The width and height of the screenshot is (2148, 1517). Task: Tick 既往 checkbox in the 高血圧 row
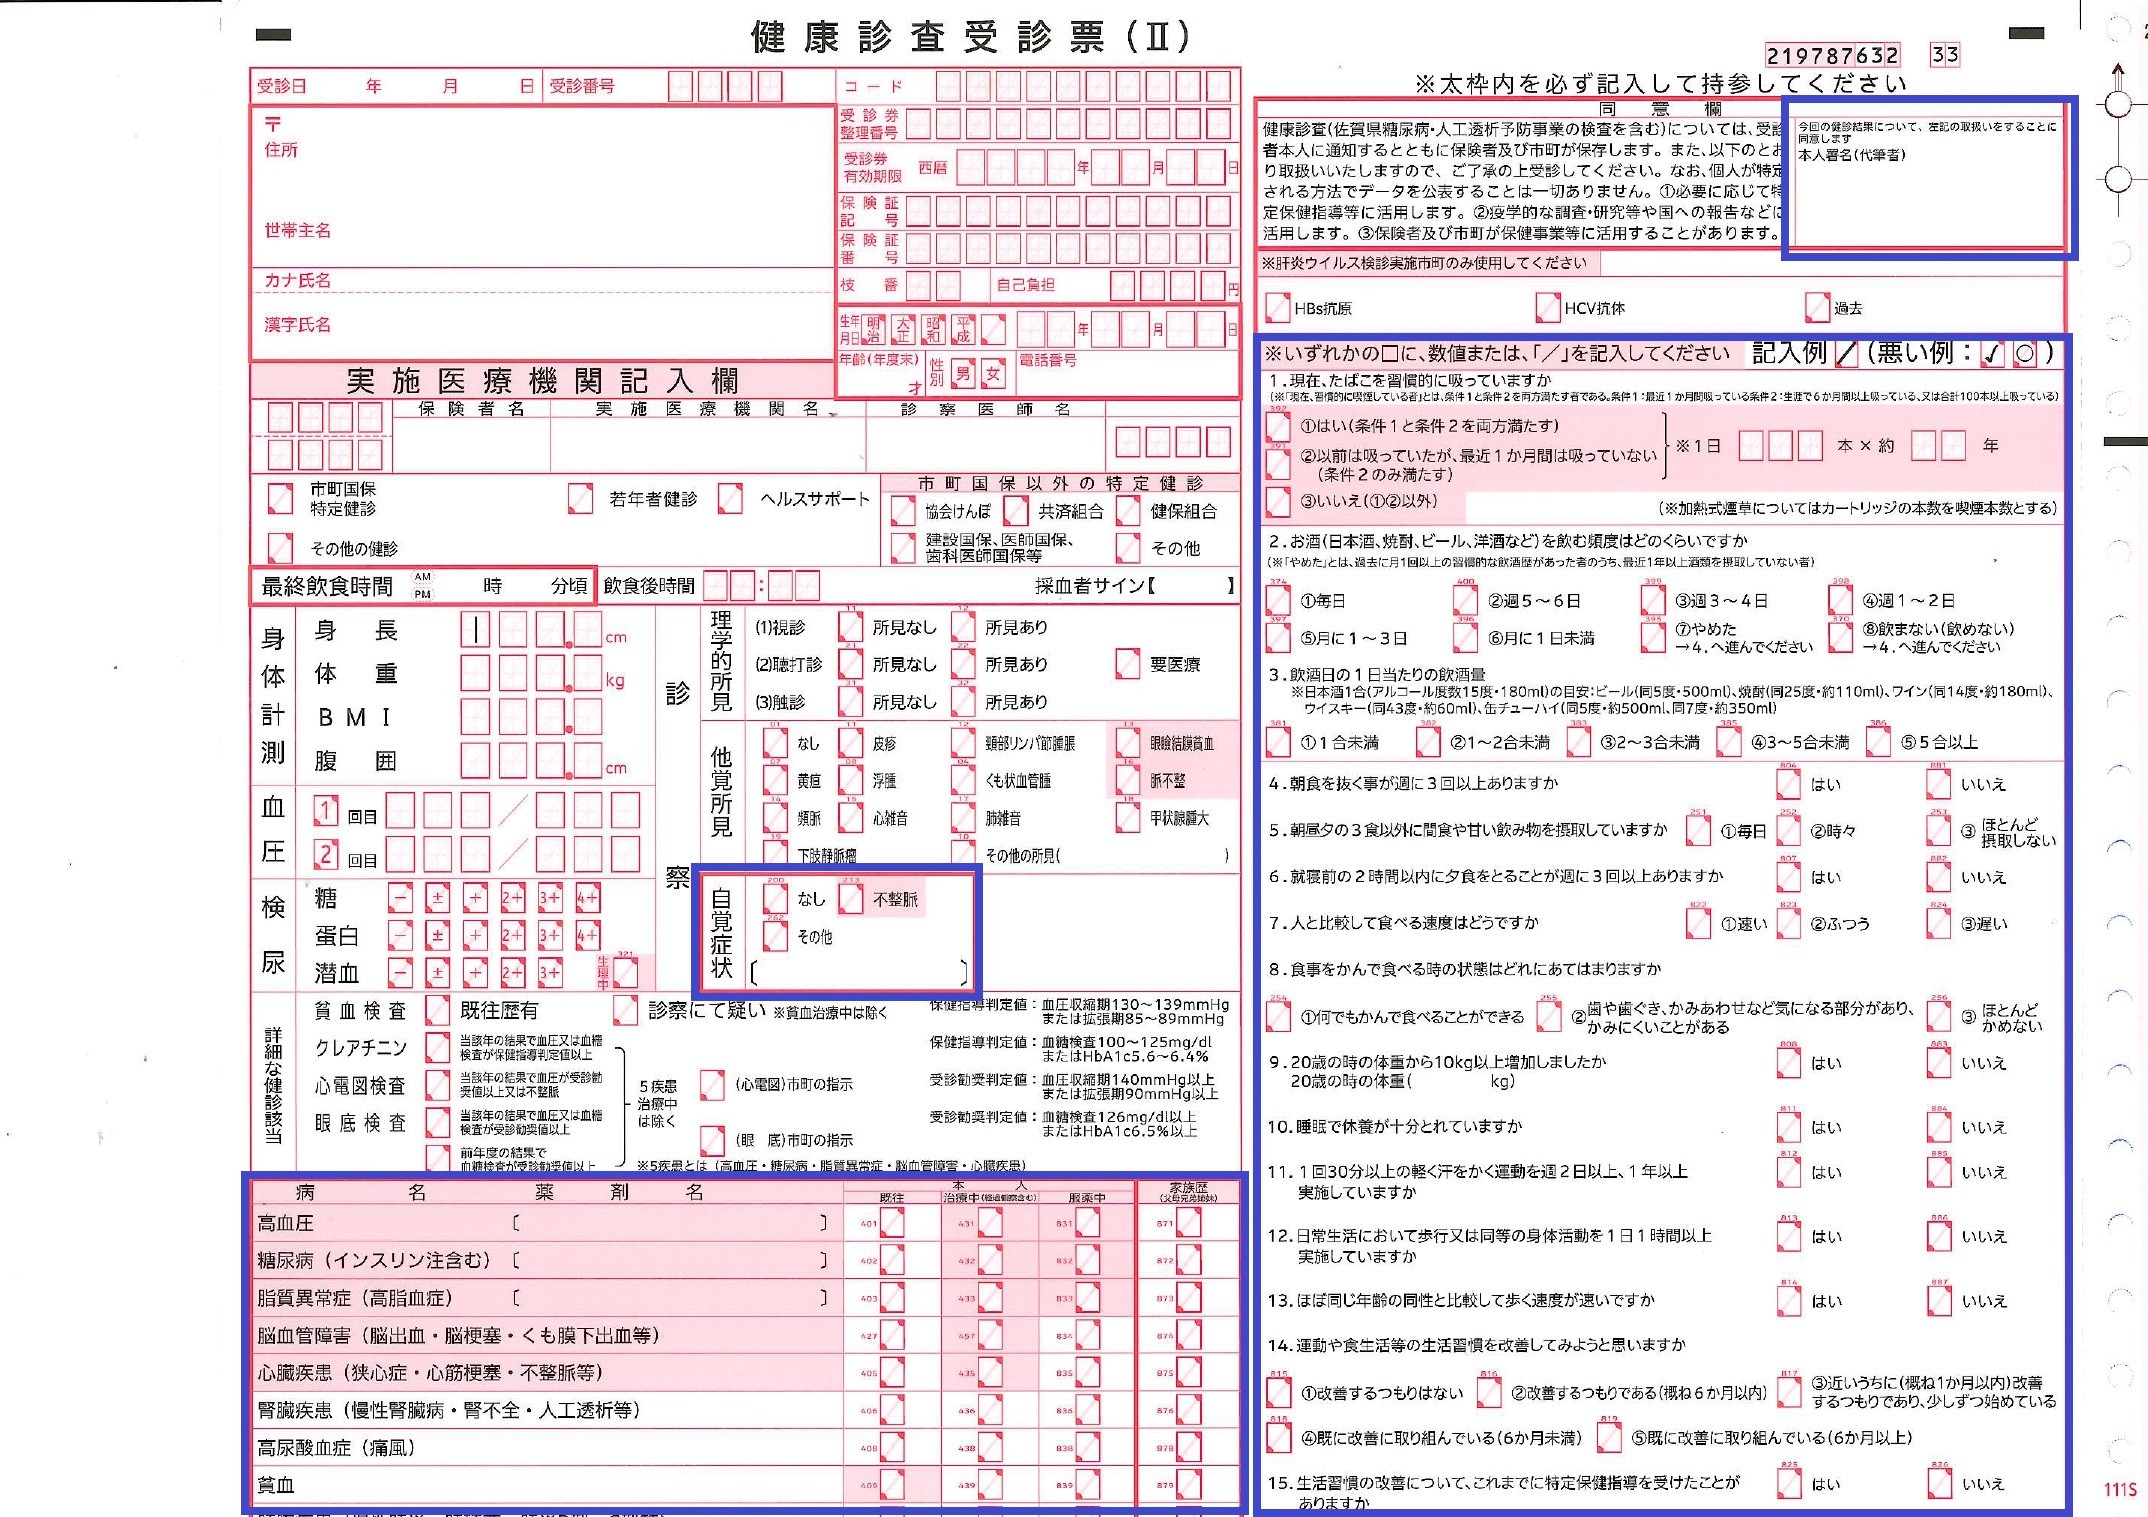point(891,1223)
